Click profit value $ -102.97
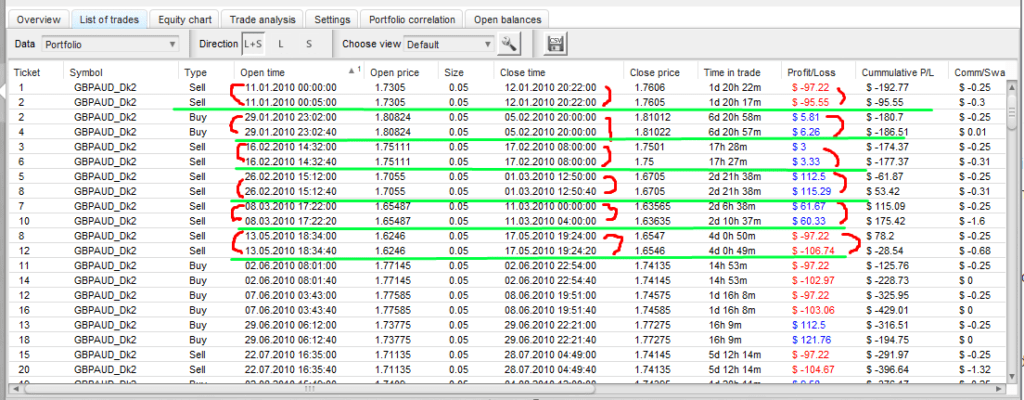Image resolution: width=1024 pixels, height=400 pixels. click(815, 280)
